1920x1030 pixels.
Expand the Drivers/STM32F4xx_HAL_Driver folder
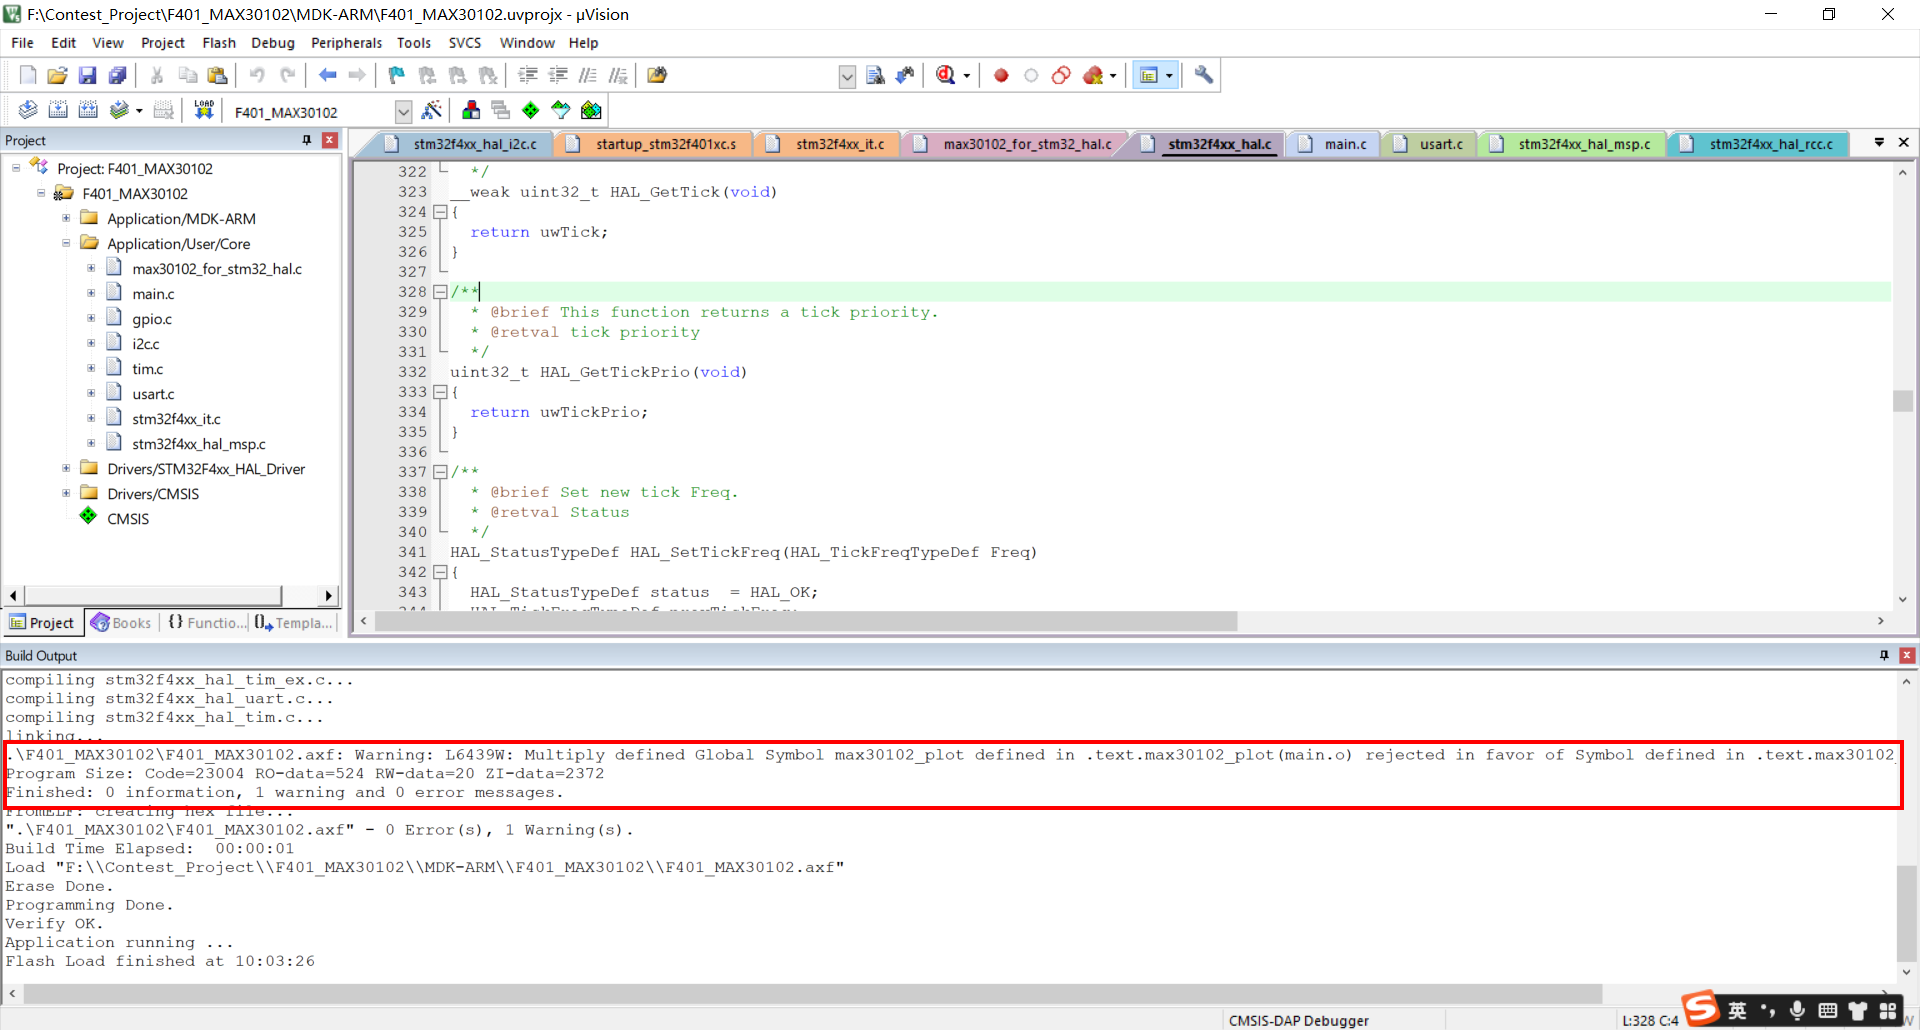point(66,468)
